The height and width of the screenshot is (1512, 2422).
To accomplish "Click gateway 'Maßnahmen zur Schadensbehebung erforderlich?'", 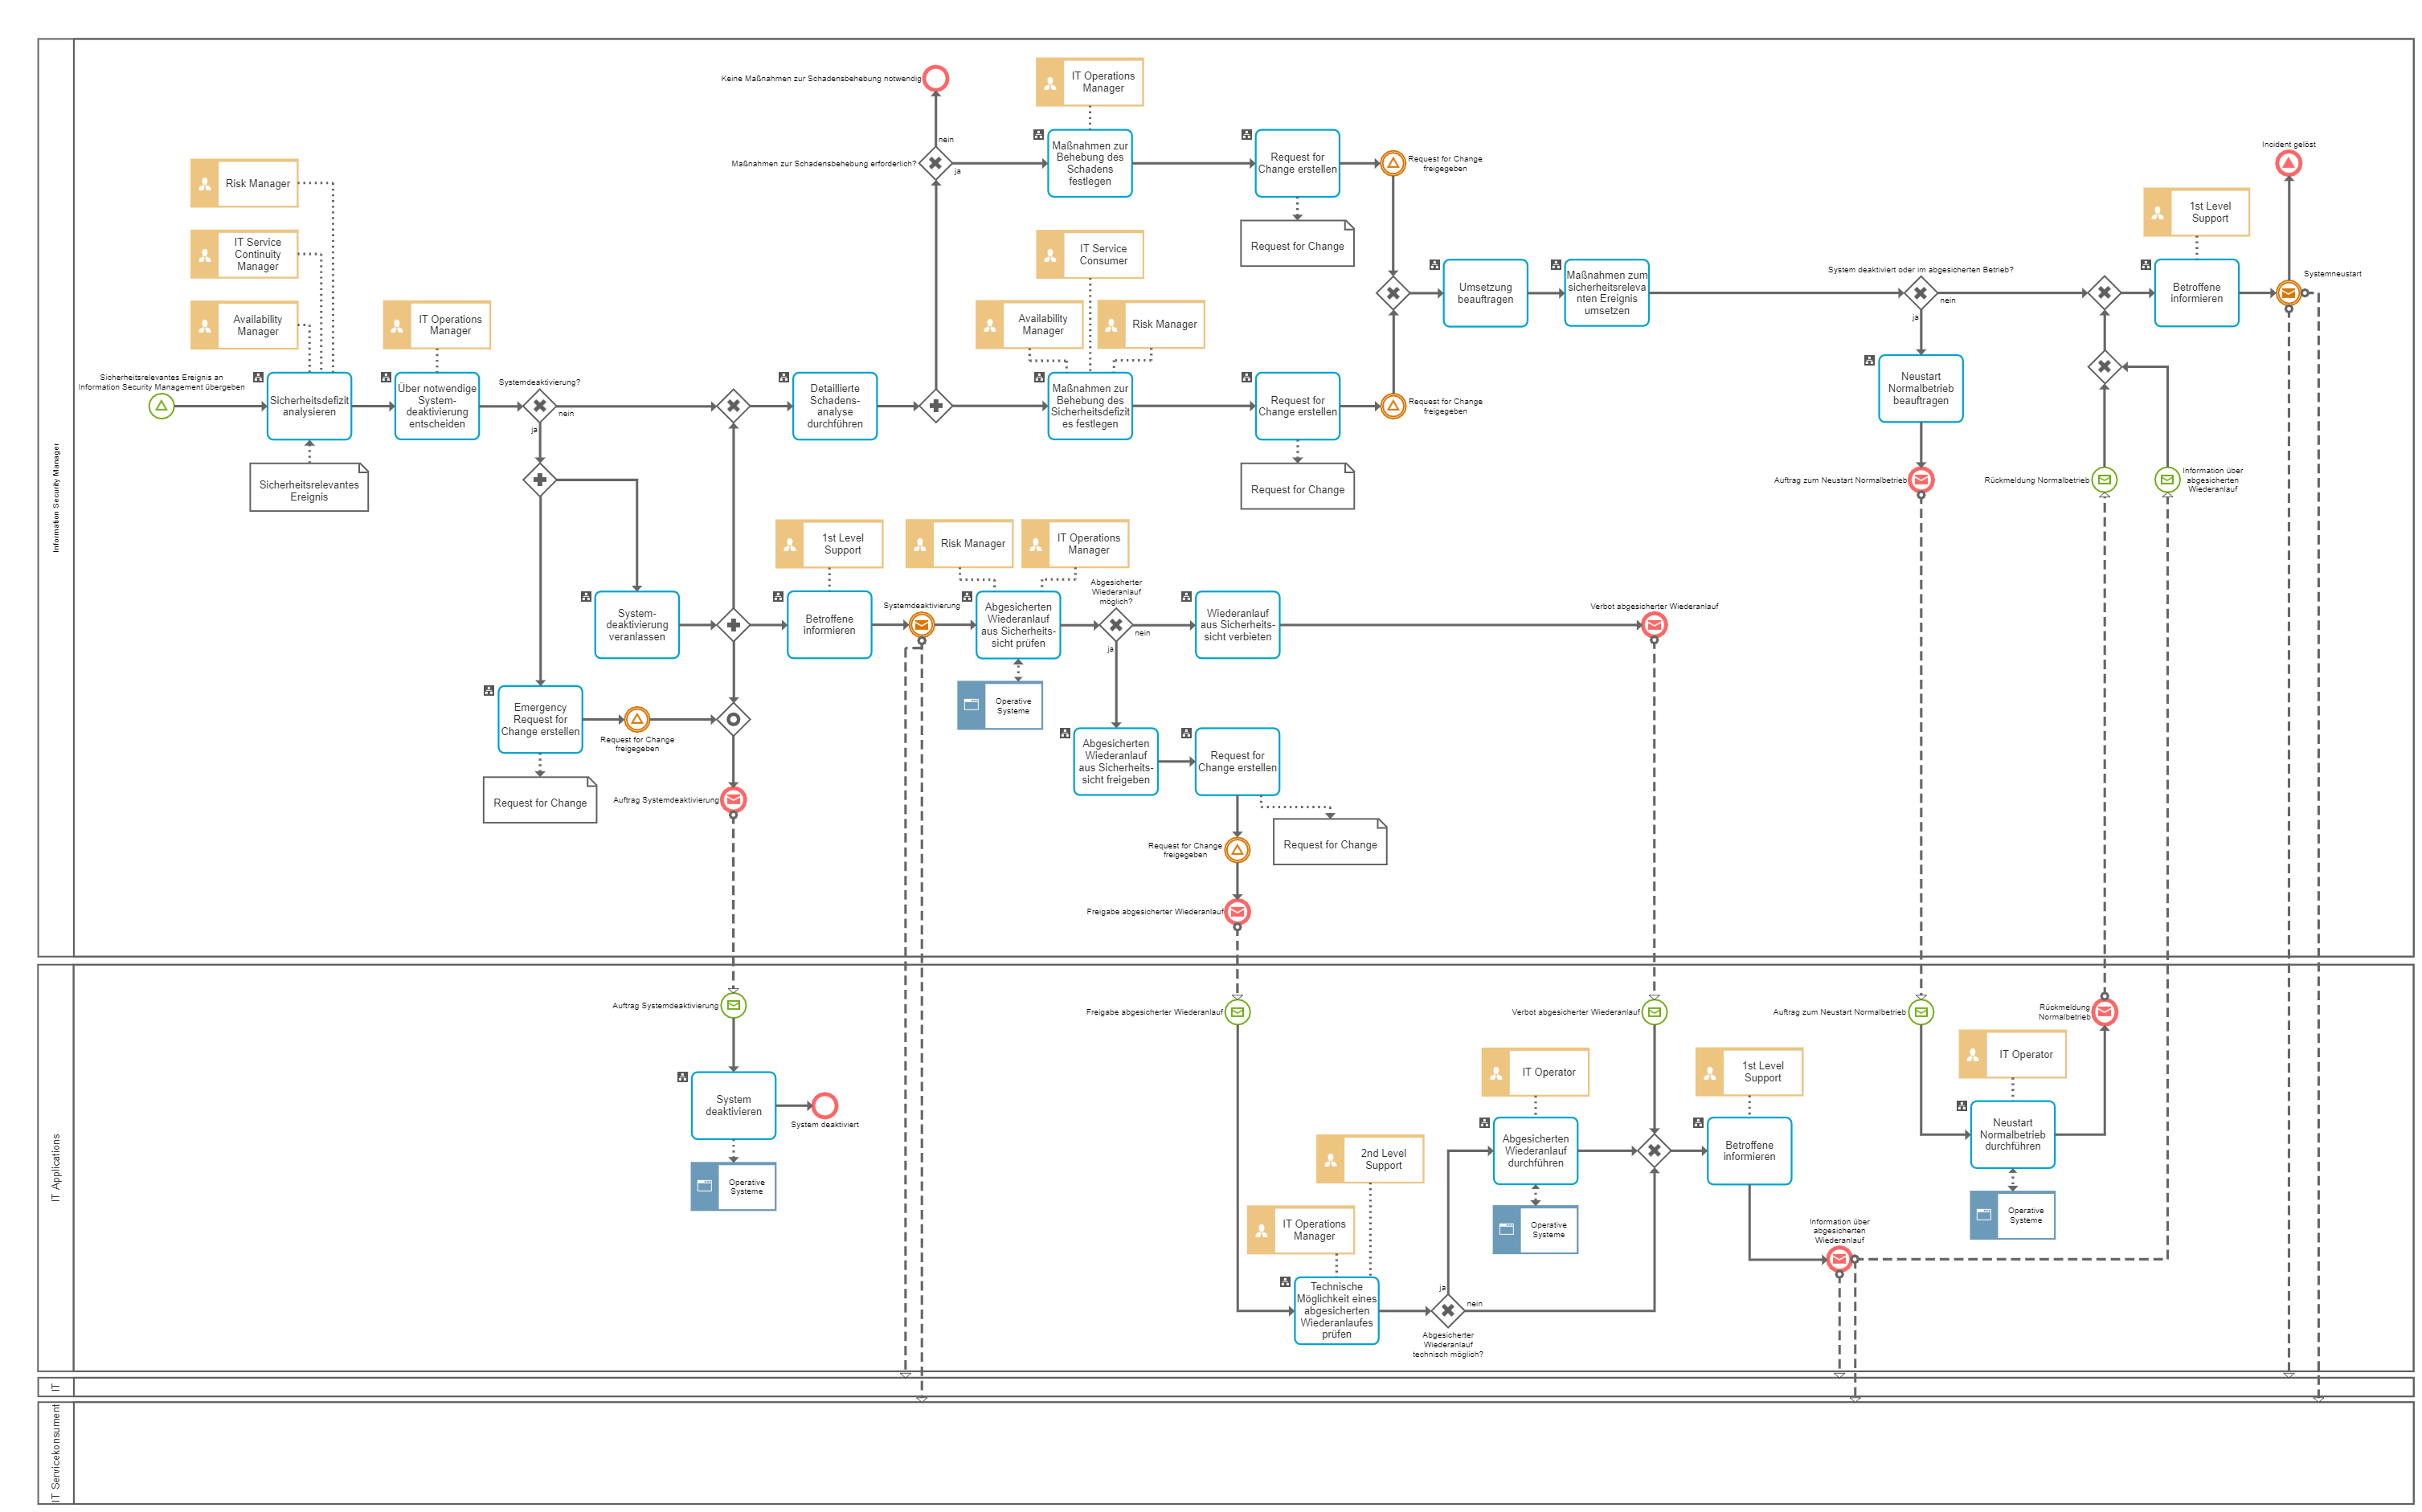I will point(936,163).
